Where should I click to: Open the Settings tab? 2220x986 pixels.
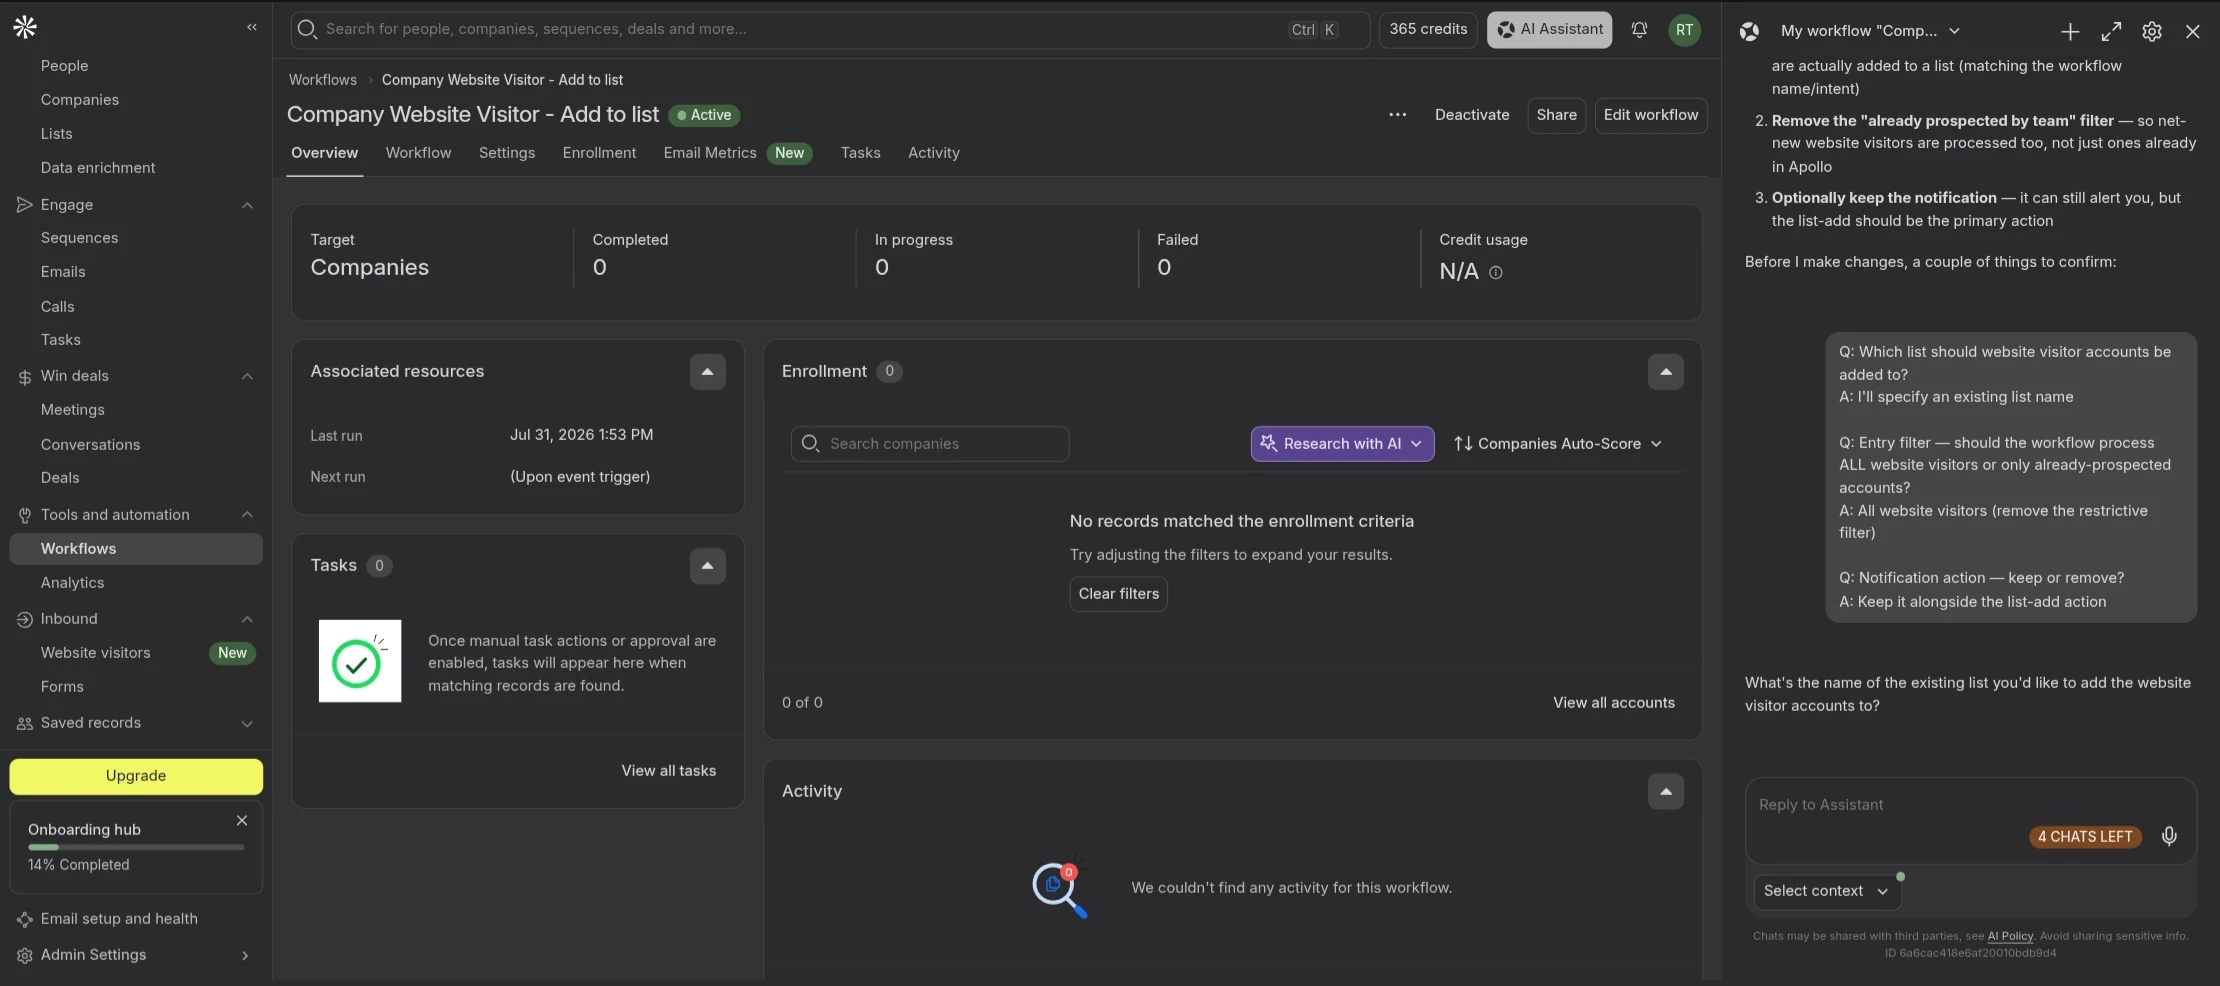coord(507,153)
